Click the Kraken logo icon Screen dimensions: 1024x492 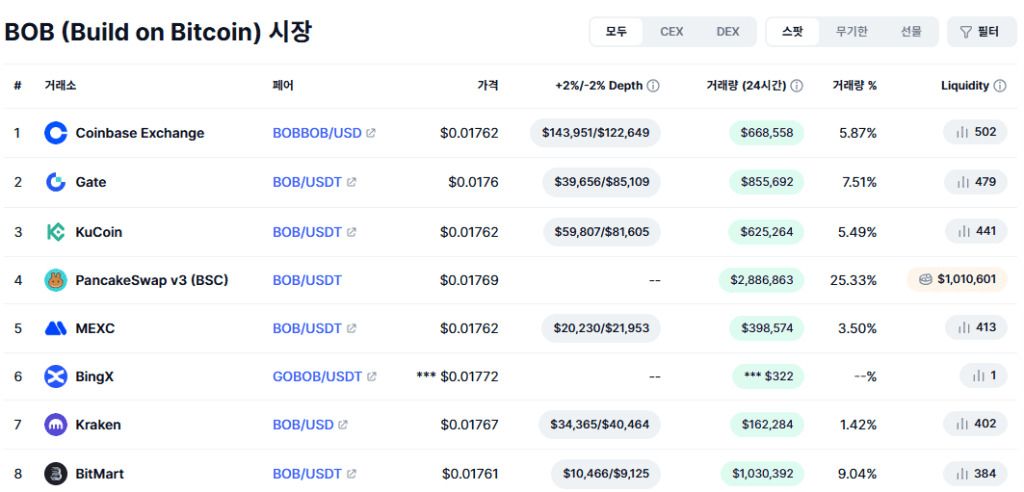pyautogui.click(x=56, y=425)
